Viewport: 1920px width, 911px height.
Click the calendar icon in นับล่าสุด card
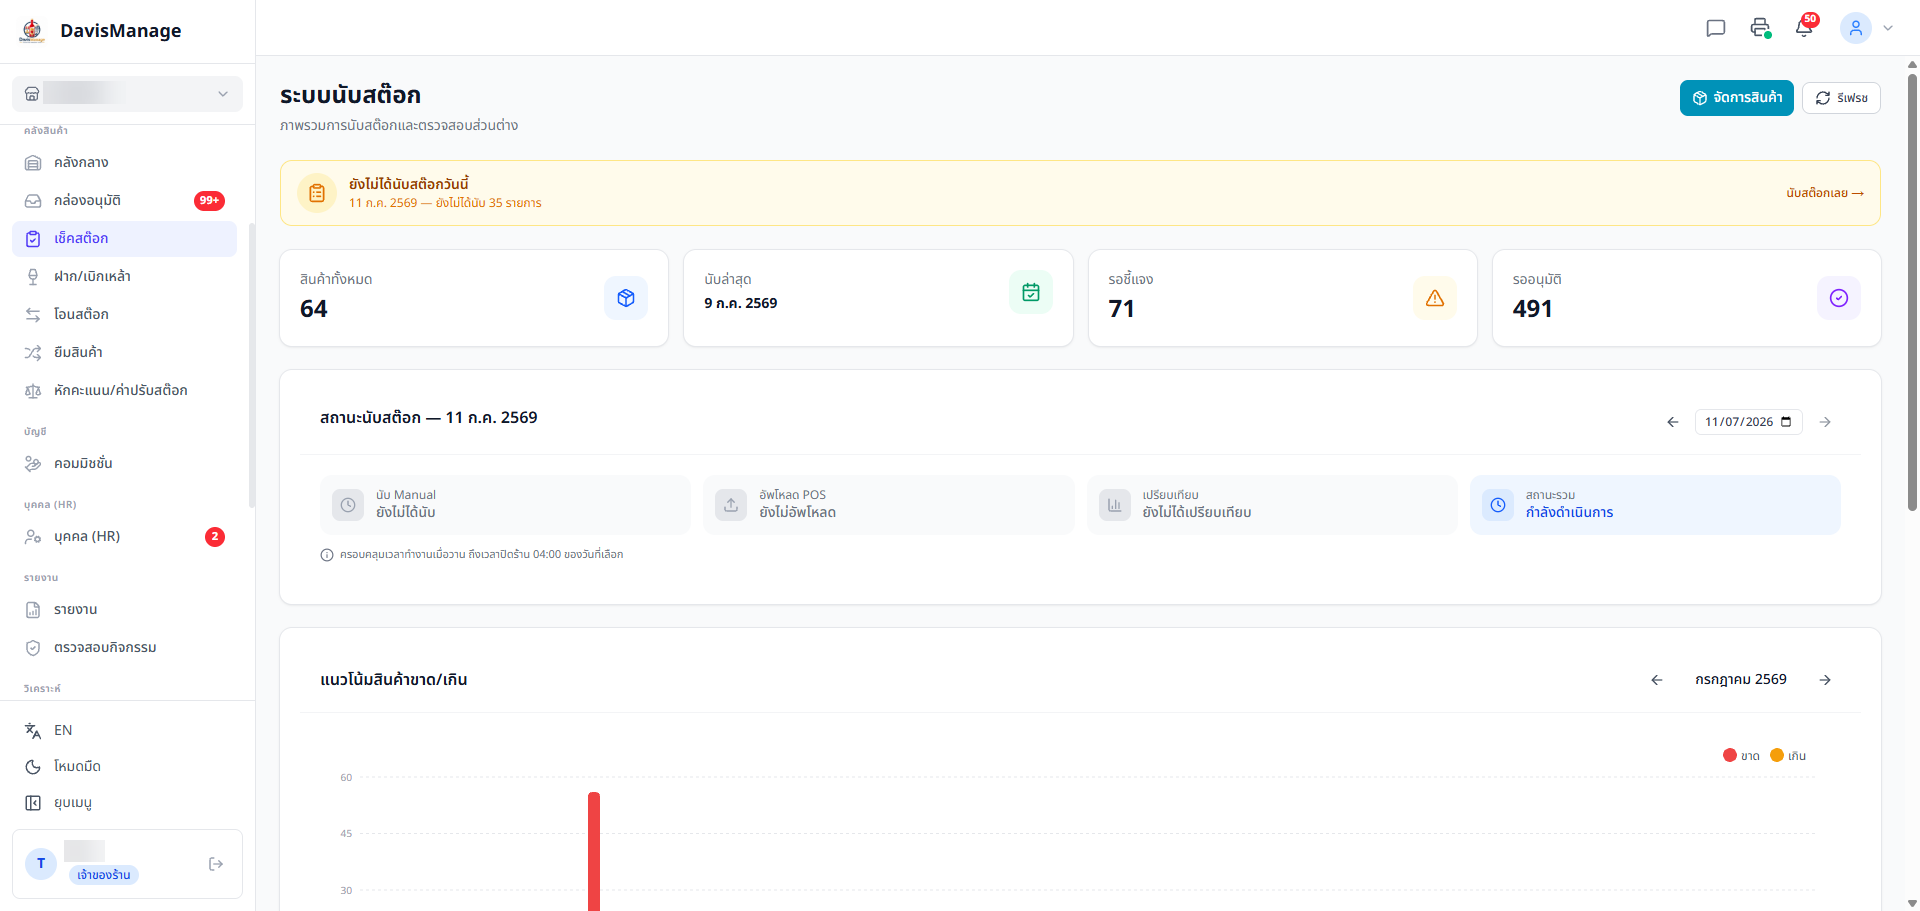[1031, 292]
